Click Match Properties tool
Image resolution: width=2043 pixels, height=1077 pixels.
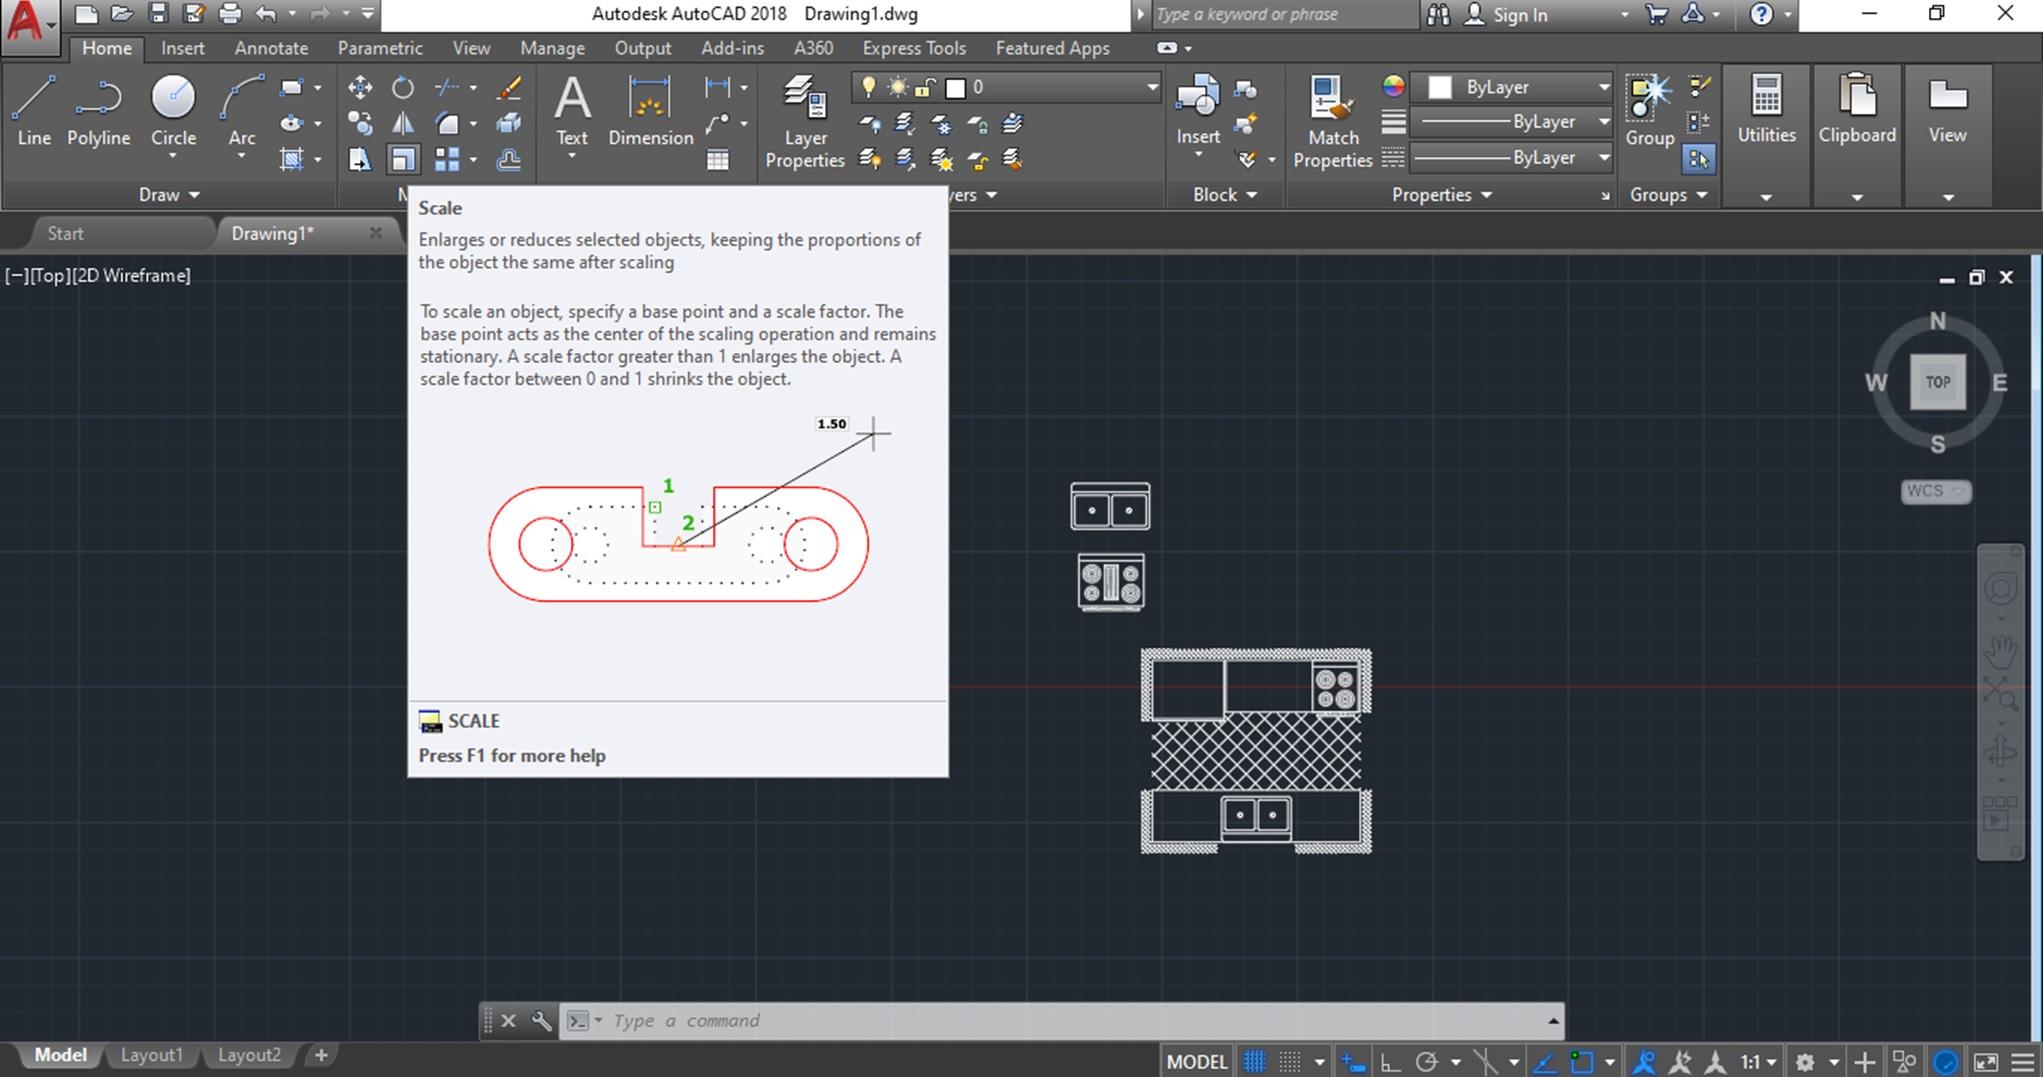pos(1332,121)
